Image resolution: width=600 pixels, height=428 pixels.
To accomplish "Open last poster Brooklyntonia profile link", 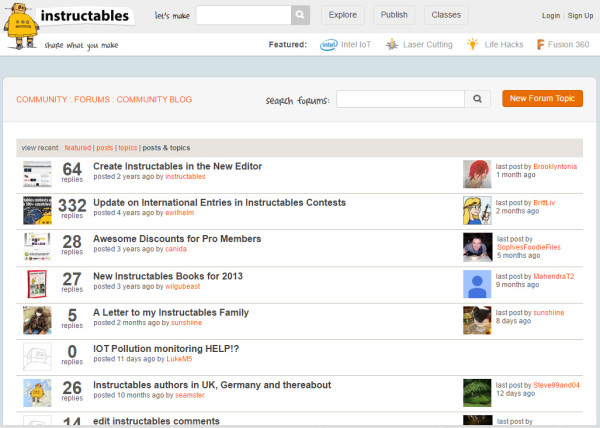I will 555,166.
